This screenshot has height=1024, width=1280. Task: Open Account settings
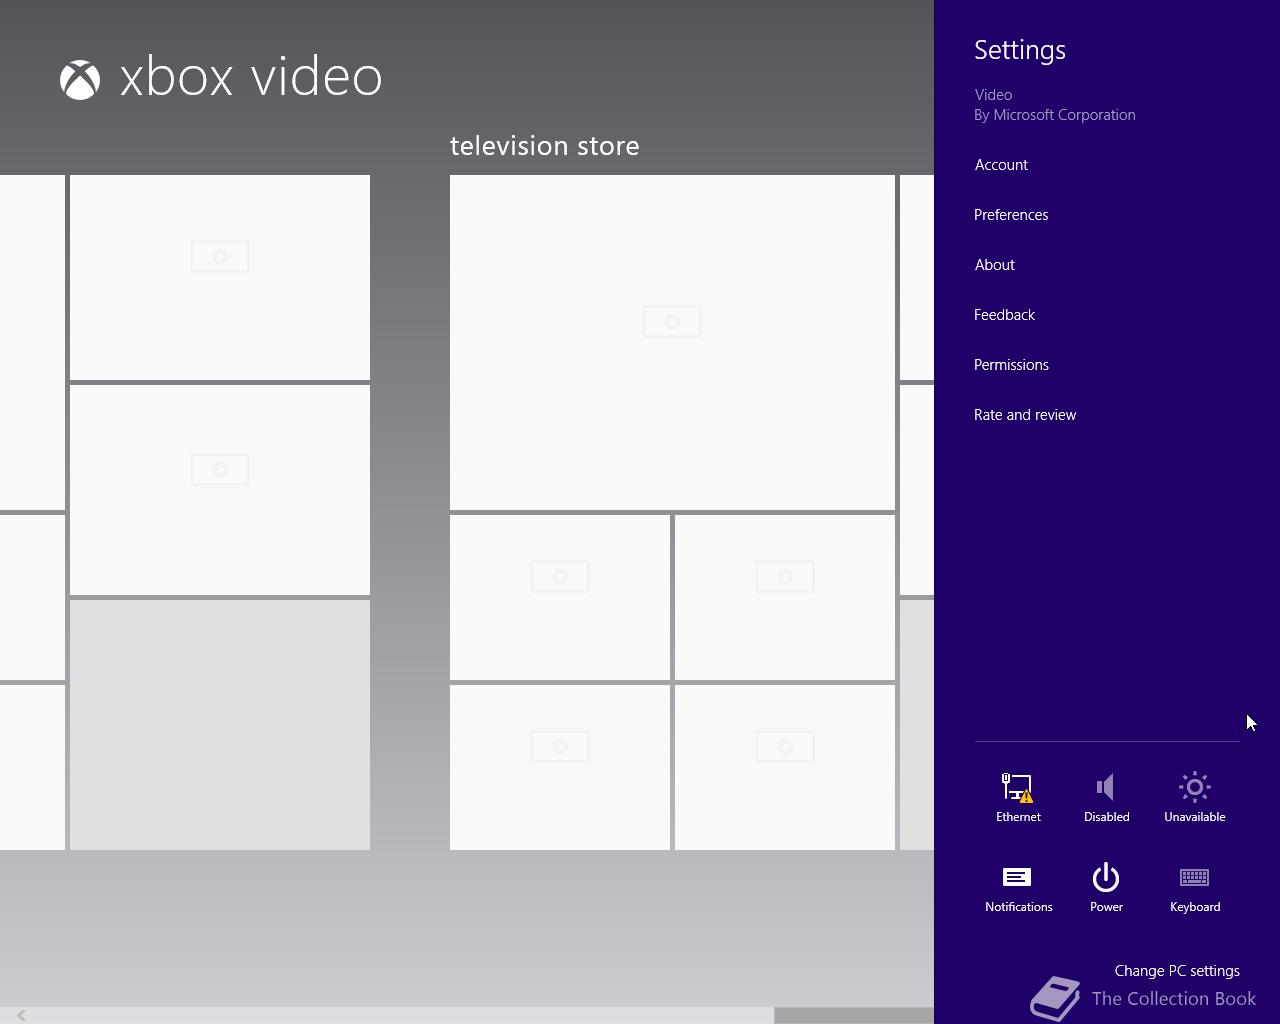(x=1001, y=165)
